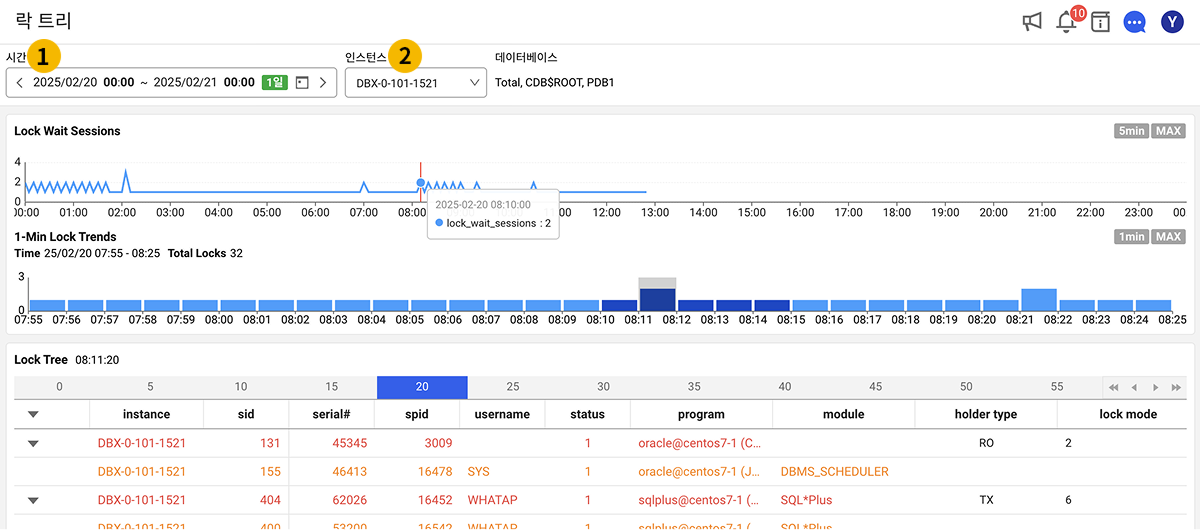Screen dimensions: 1200x530
Task: Select the 10 second segment
Action: [x=241, y=387]
